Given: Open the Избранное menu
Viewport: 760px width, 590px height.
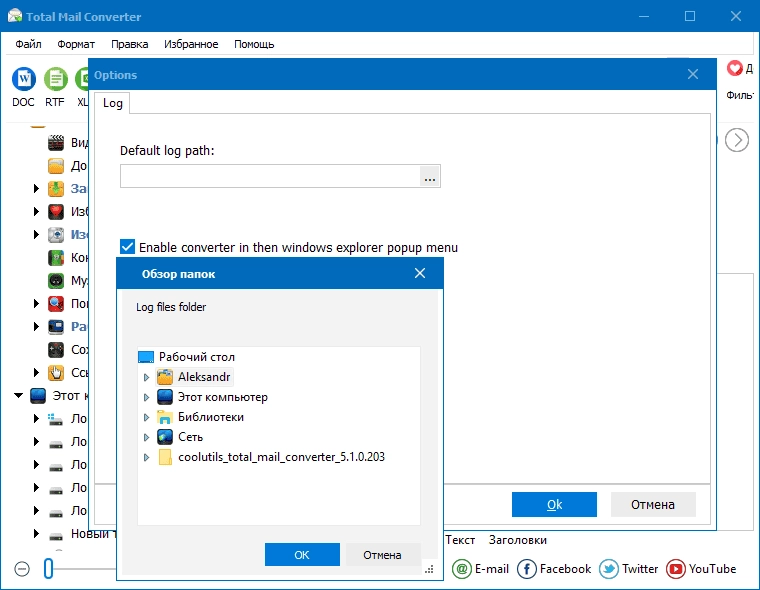Looking at the screenshot, I should point(191,44).
